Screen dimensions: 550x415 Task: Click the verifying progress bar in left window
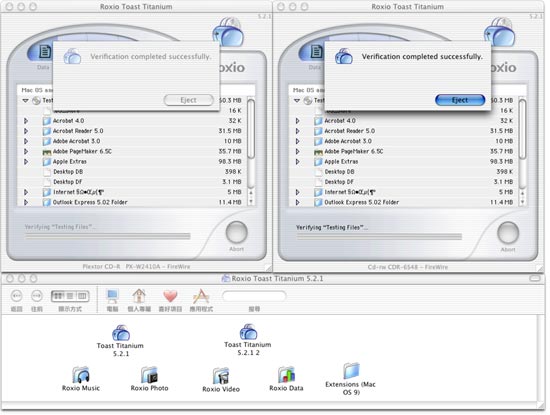click(x=108, y=236)
